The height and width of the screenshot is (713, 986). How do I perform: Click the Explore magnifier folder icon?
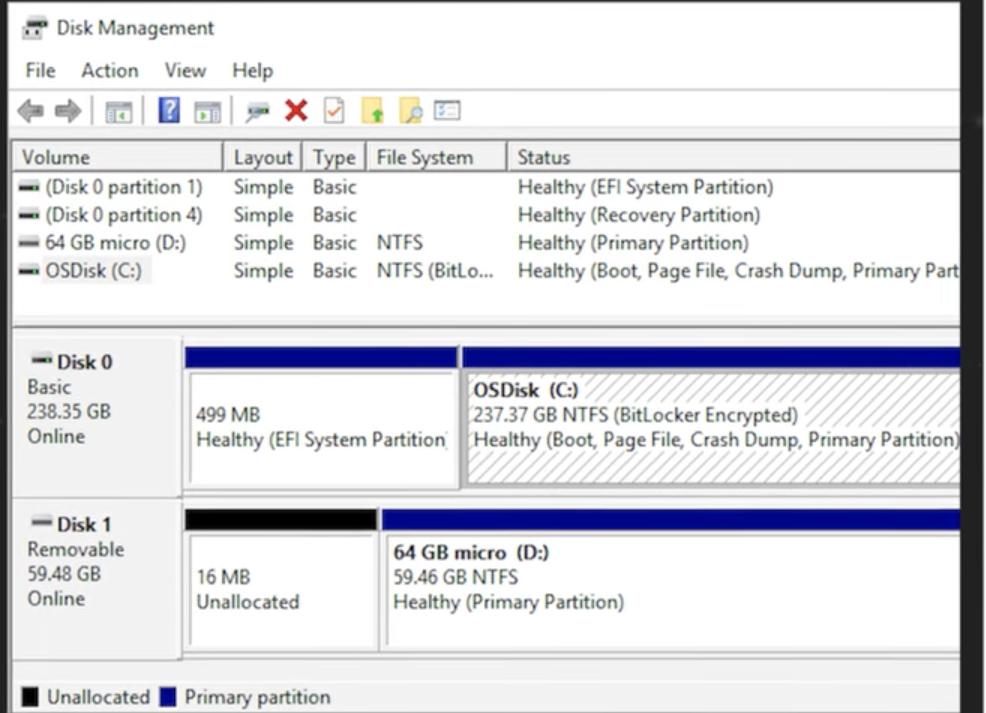point(411,111)
